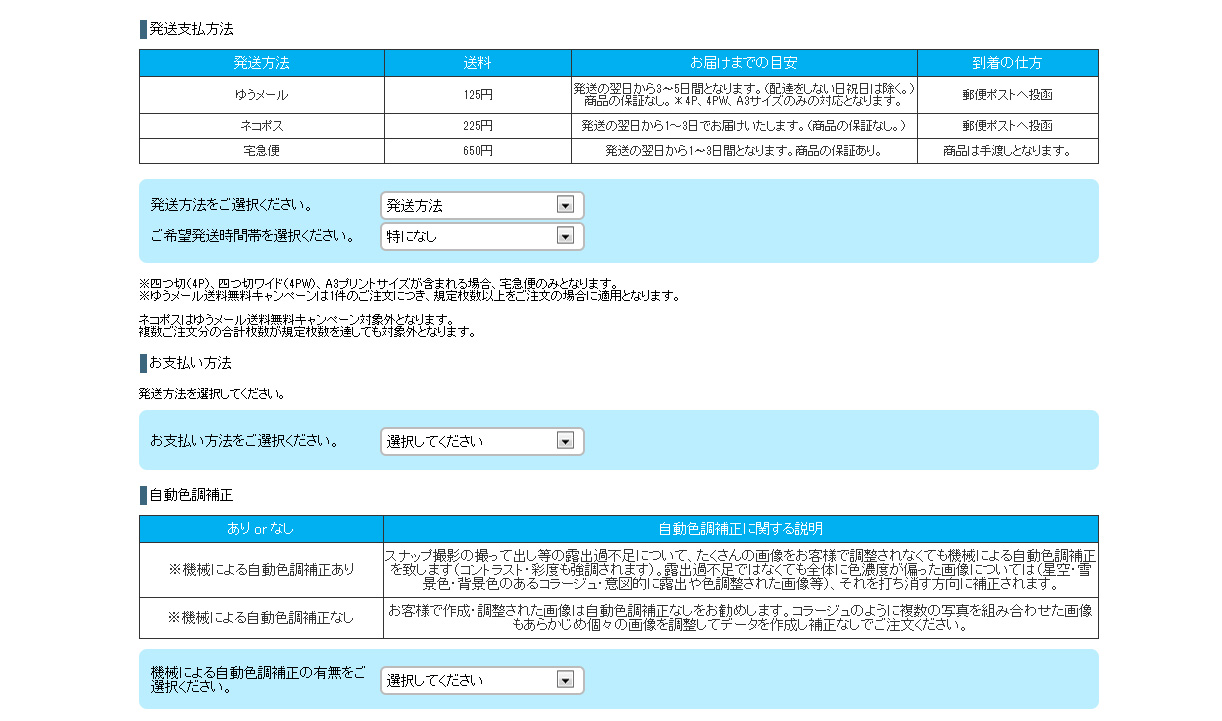The image size is (1222, 721).
Task: Select the 225円 shipping fee cell
Action: [477, 126]
